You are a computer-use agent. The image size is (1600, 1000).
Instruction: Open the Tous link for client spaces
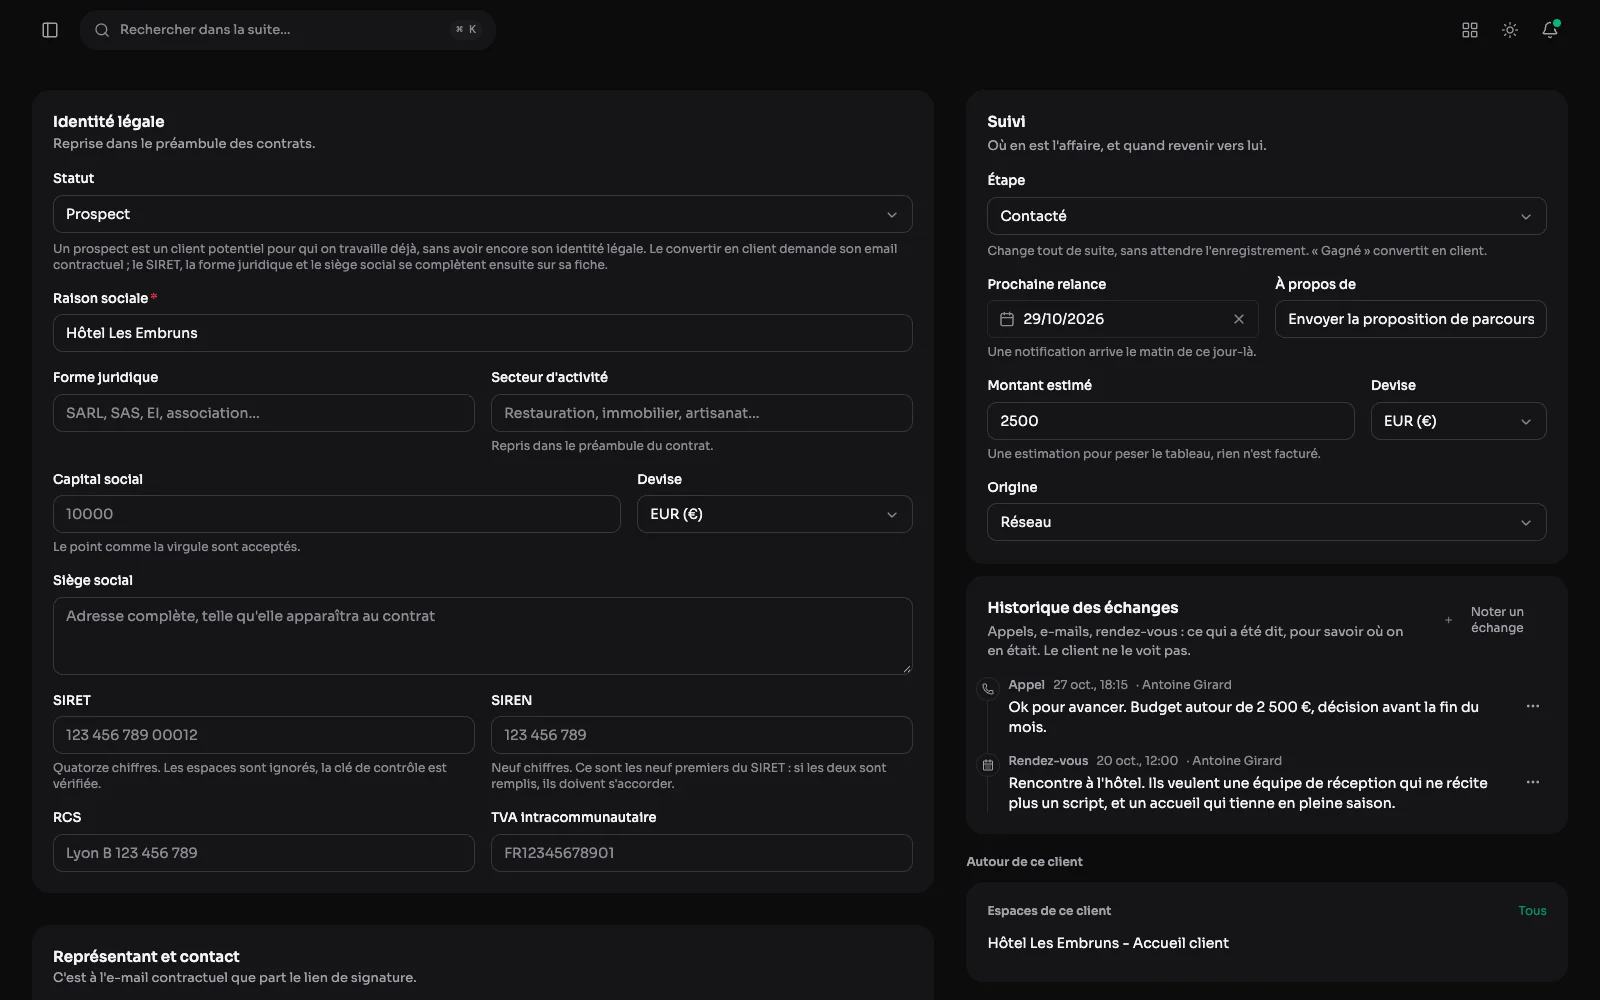[1532, 911]
